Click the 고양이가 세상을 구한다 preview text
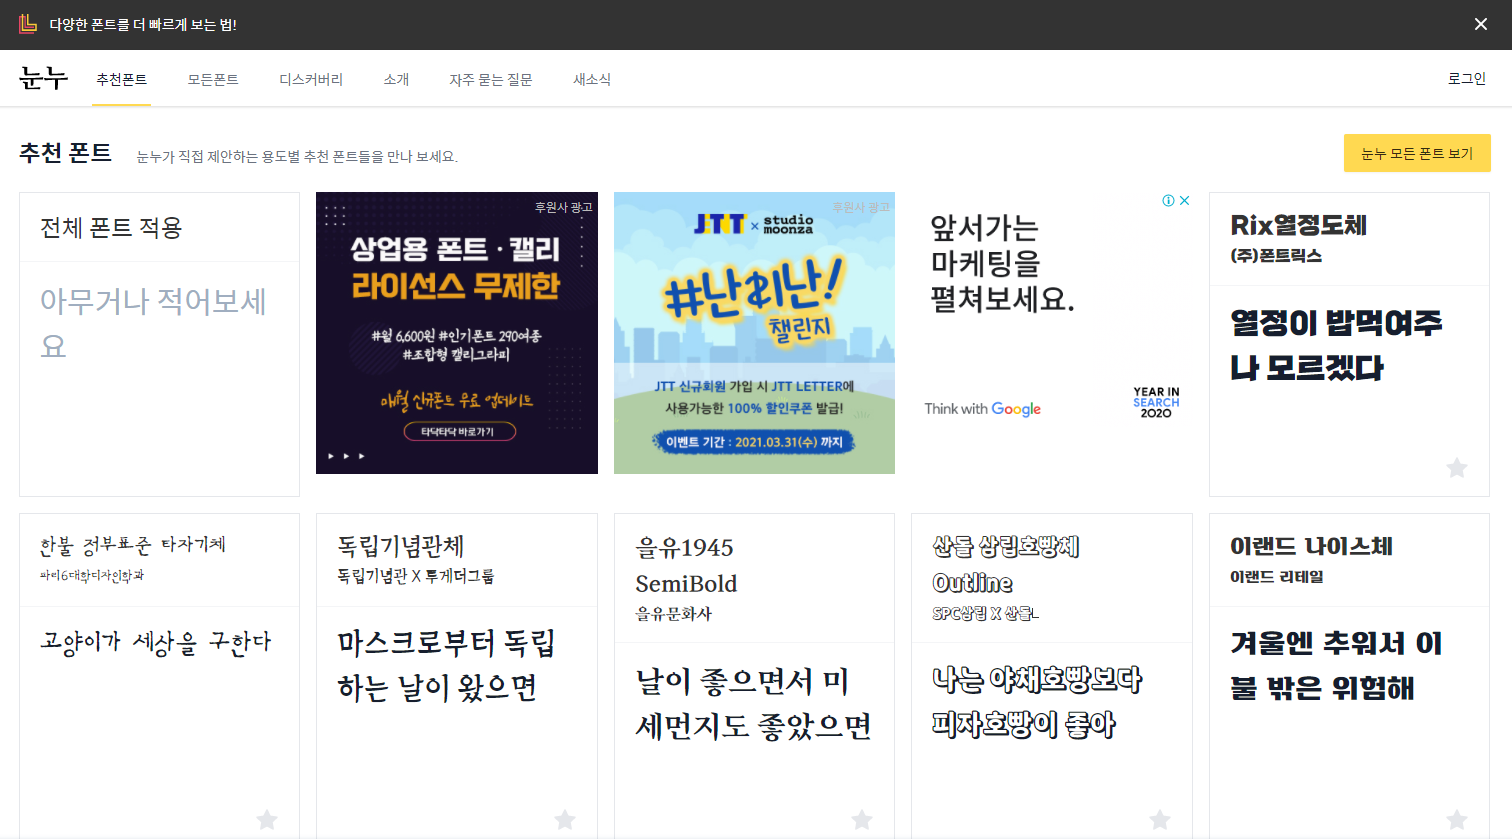The image size is (1512, 839). 156,642
